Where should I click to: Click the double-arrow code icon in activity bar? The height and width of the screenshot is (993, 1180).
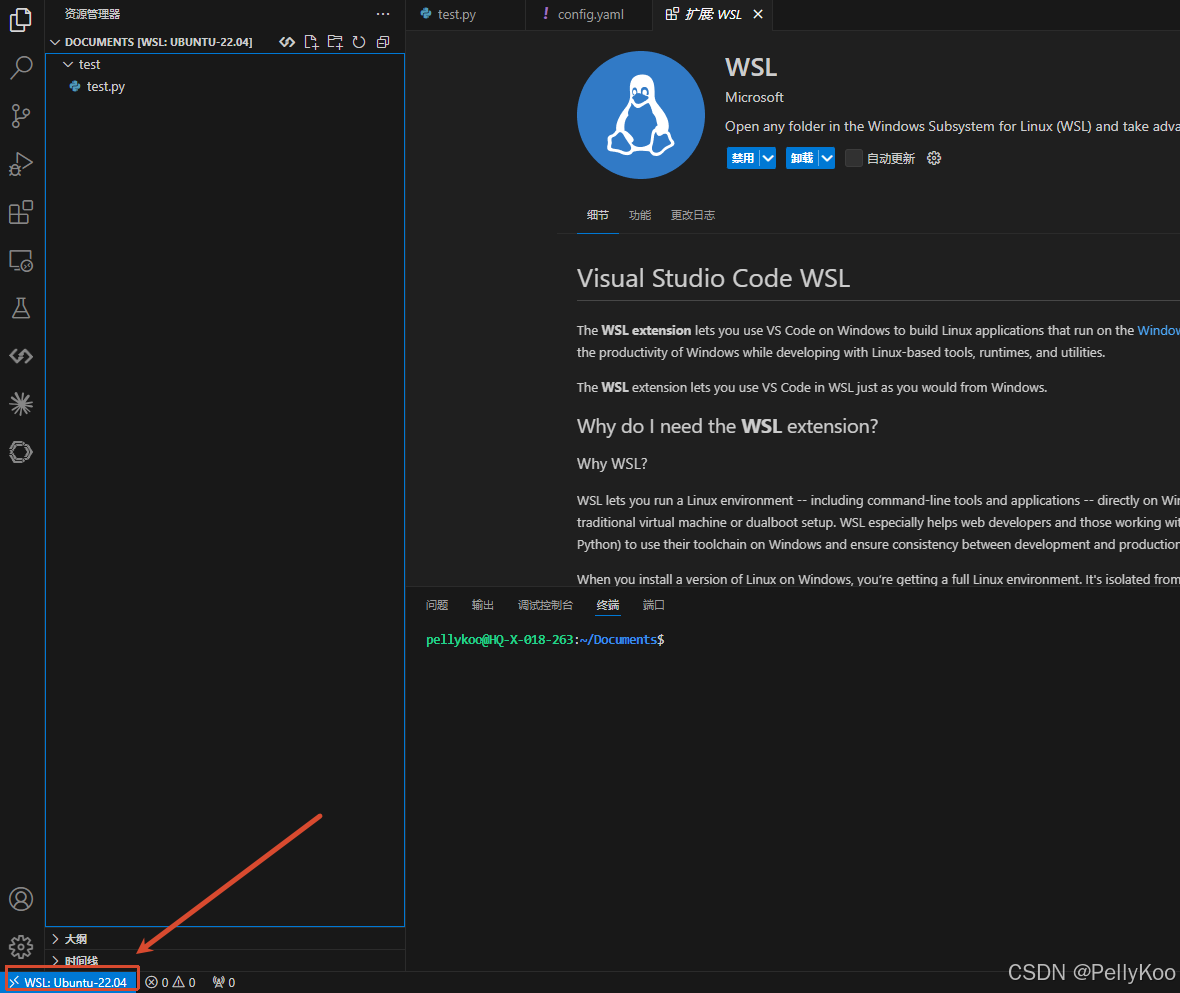coord(21,356)
